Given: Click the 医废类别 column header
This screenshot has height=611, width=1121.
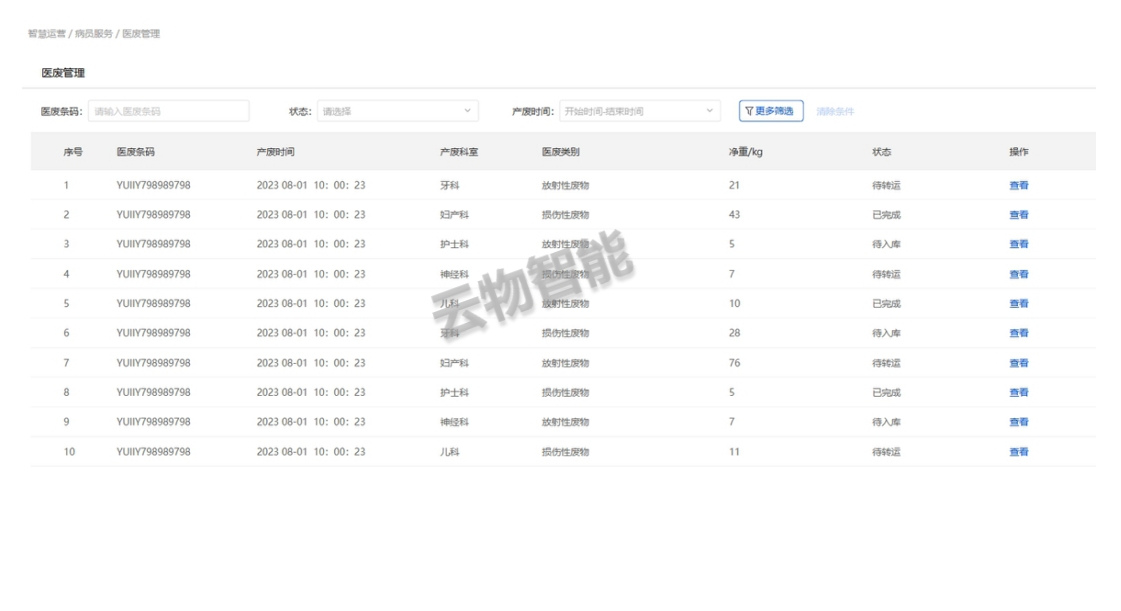Looking at the screenshot, I should 560,151.
